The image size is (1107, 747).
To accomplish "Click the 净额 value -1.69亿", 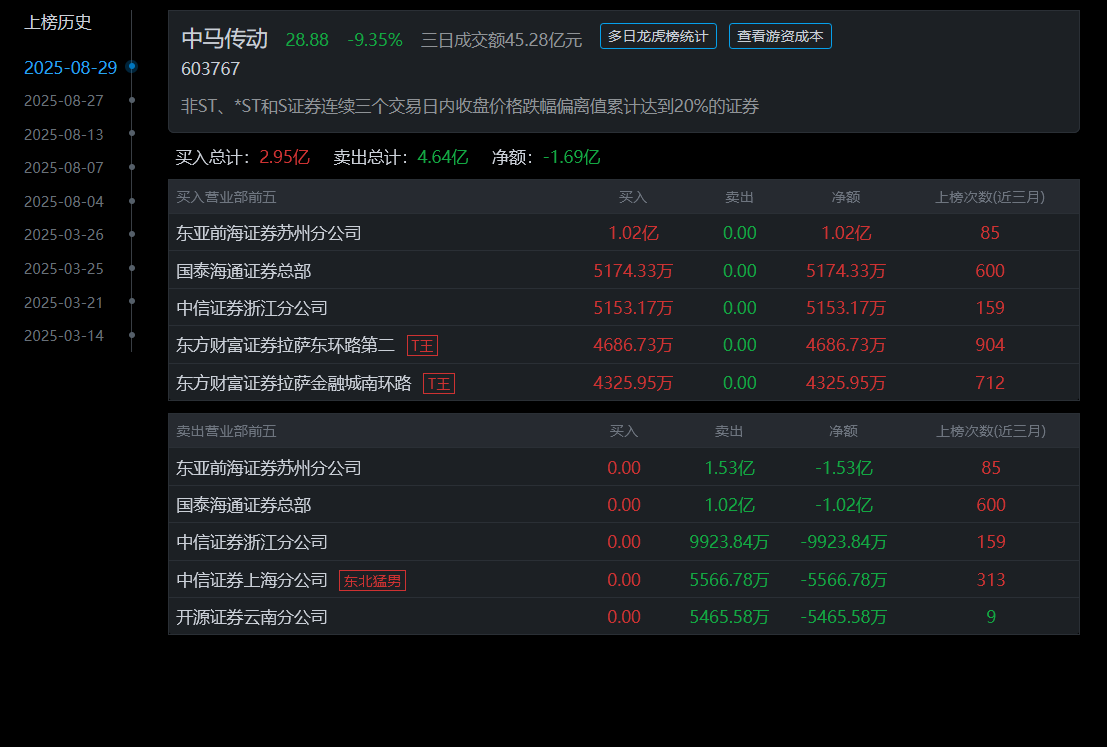I will (x=572, y=157).
